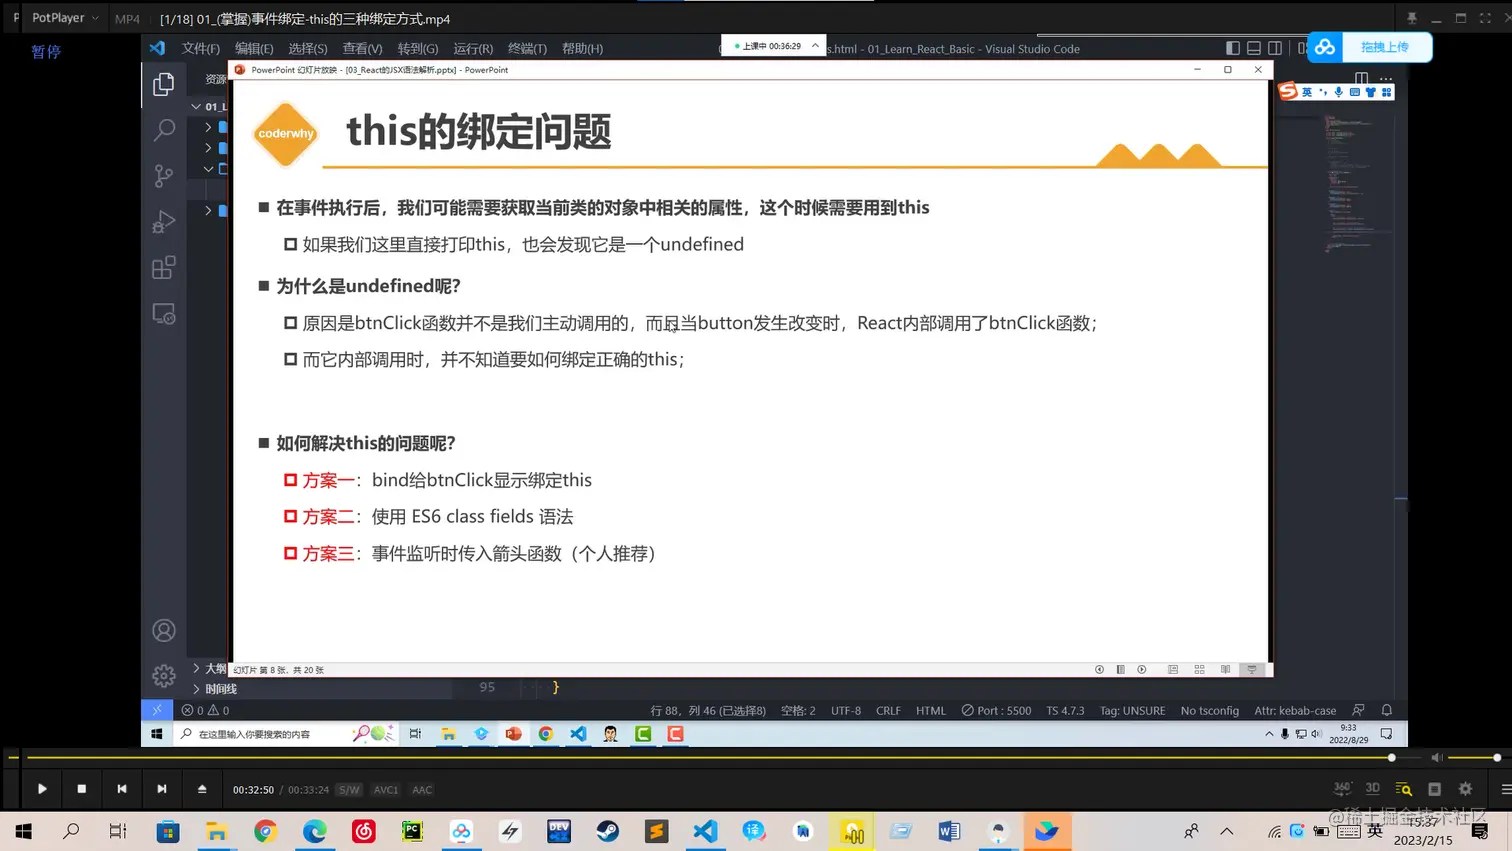Open the 帮助(H) menu
The width and height of the screenshot is (1512, 851).
tap(582, 48)
